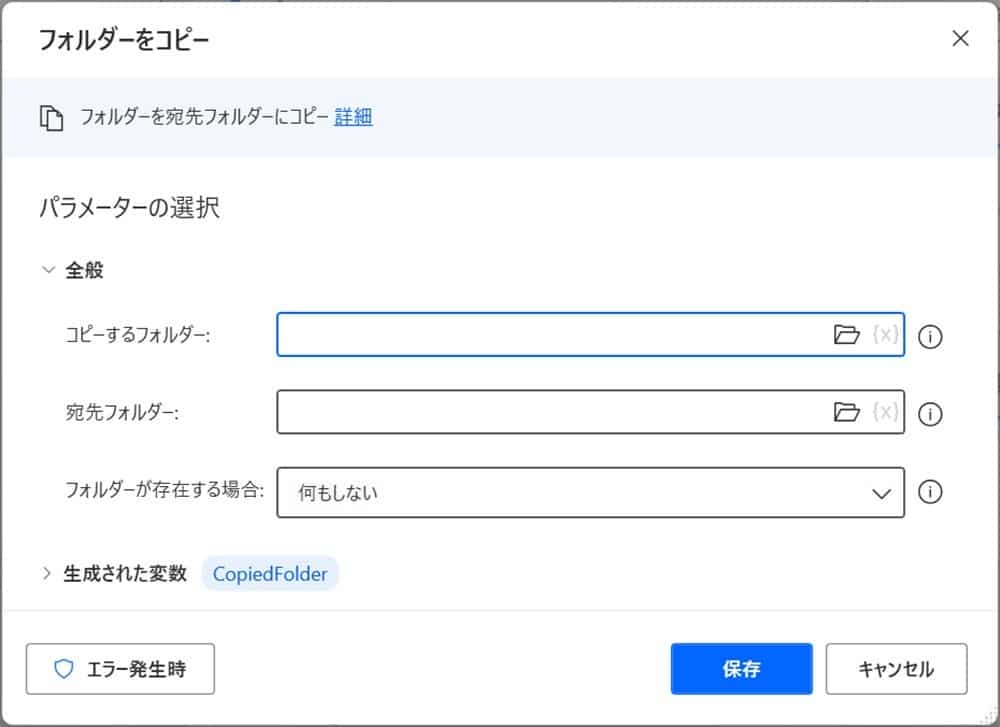1000x727 pixels.
Task: Click the shield icon on エラー発生時 button
Action: (62, 669)
